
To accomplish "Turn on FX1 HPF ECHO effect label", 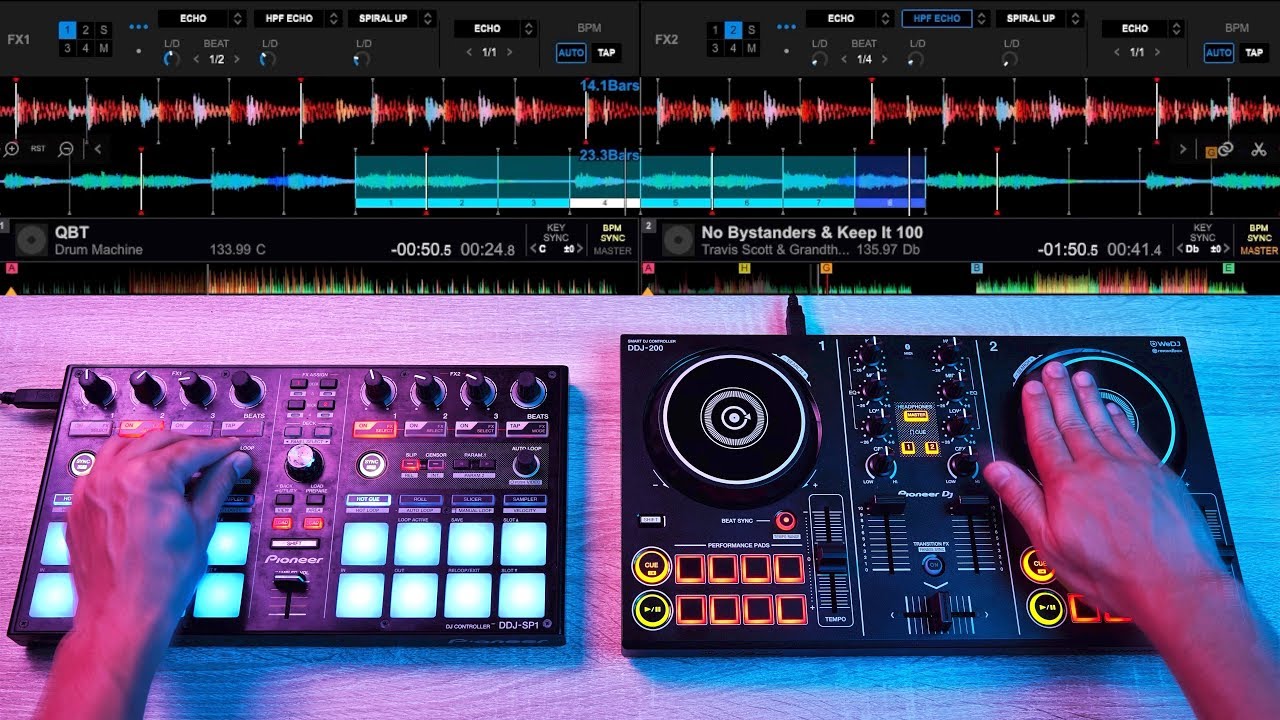I will click(x=289, y=18).
